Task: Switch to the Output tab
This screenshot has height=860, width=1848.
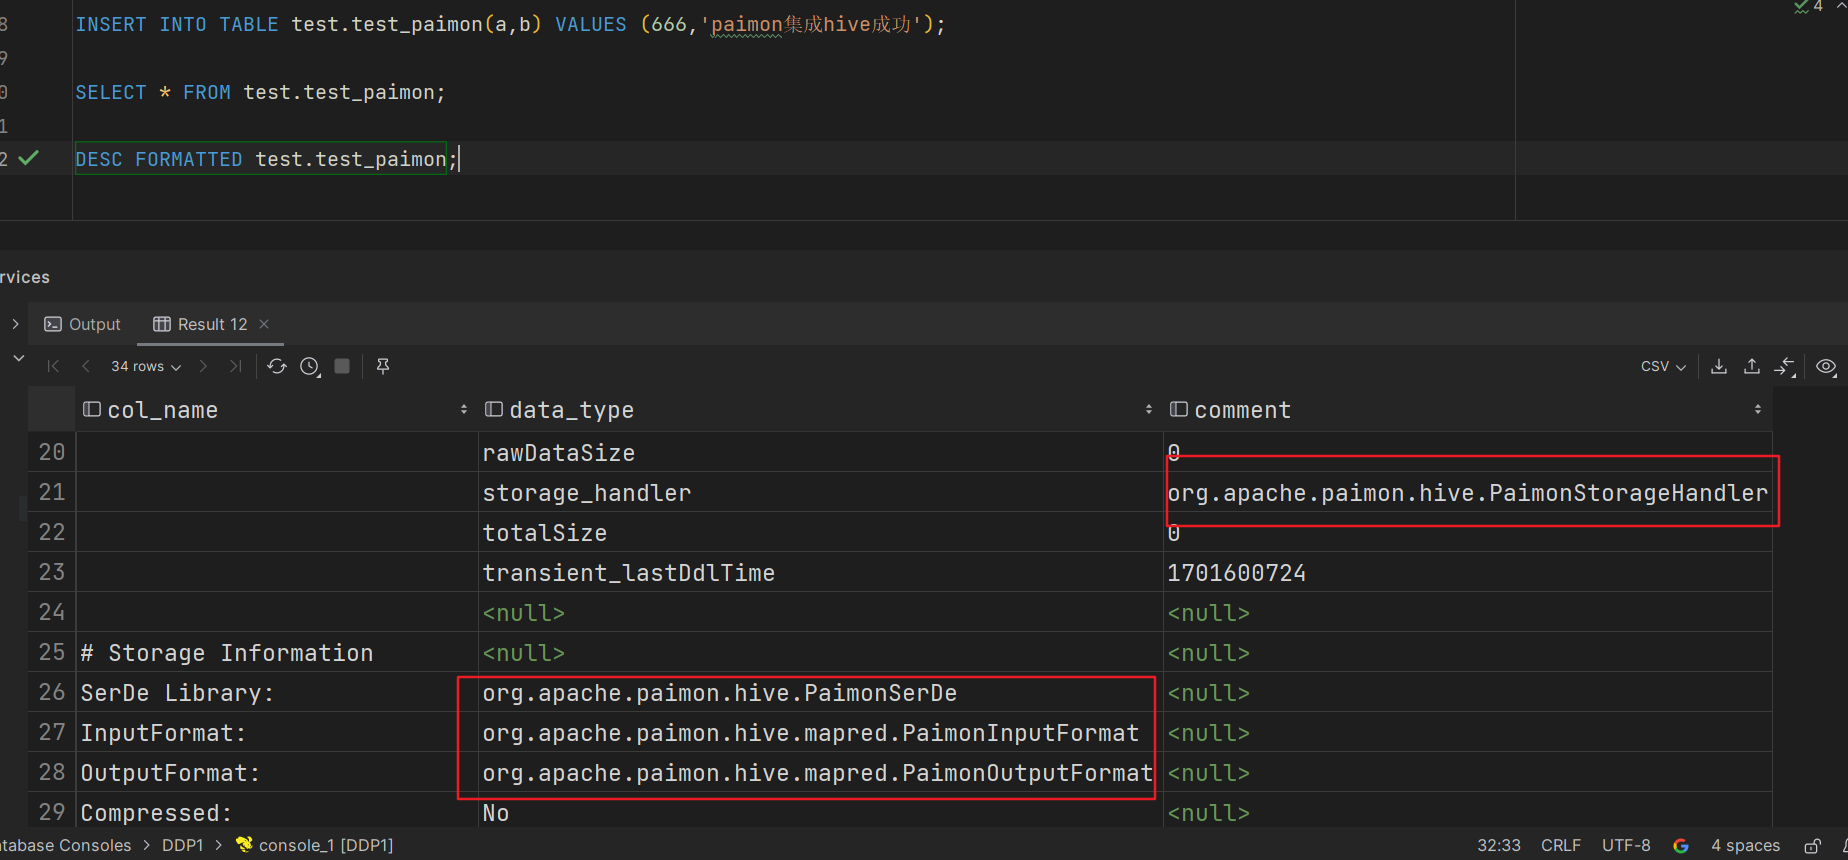Action: click(83, 324)
